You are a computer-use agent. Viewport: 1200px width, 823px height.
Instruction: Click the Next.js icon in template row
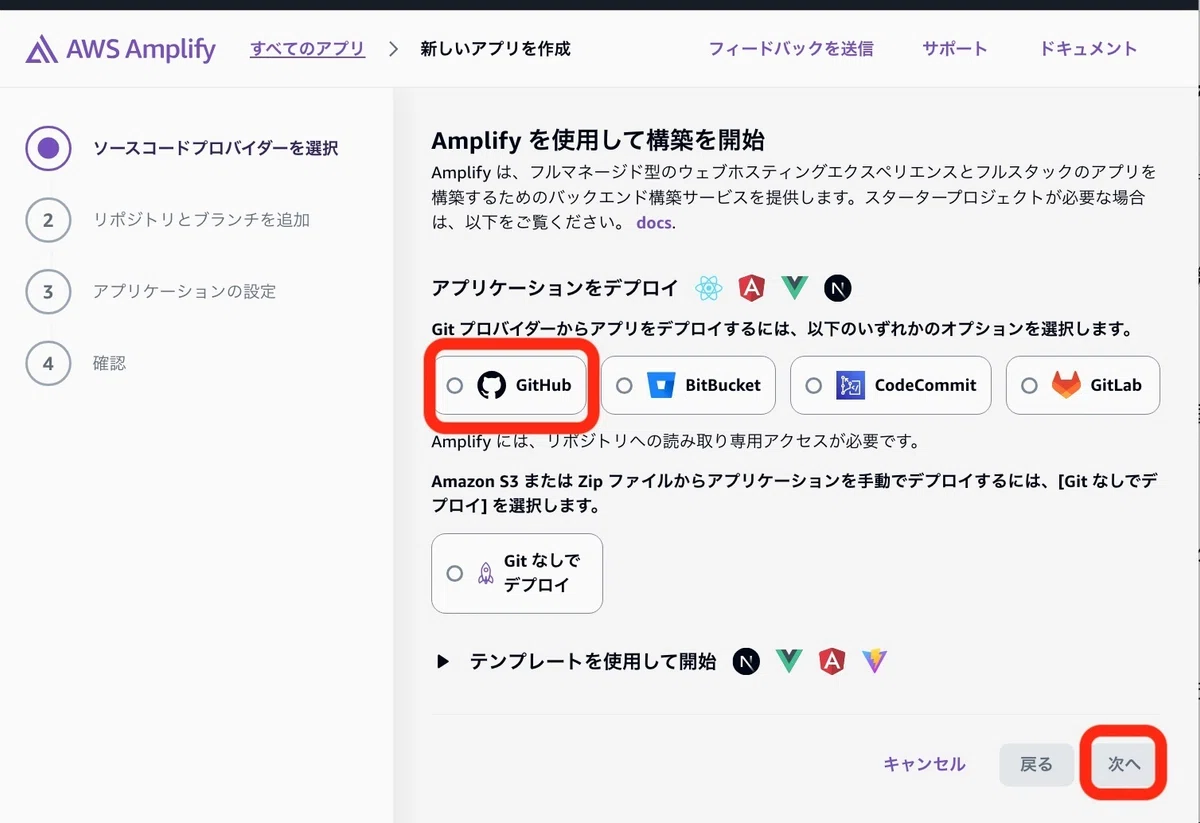(746, 661)
